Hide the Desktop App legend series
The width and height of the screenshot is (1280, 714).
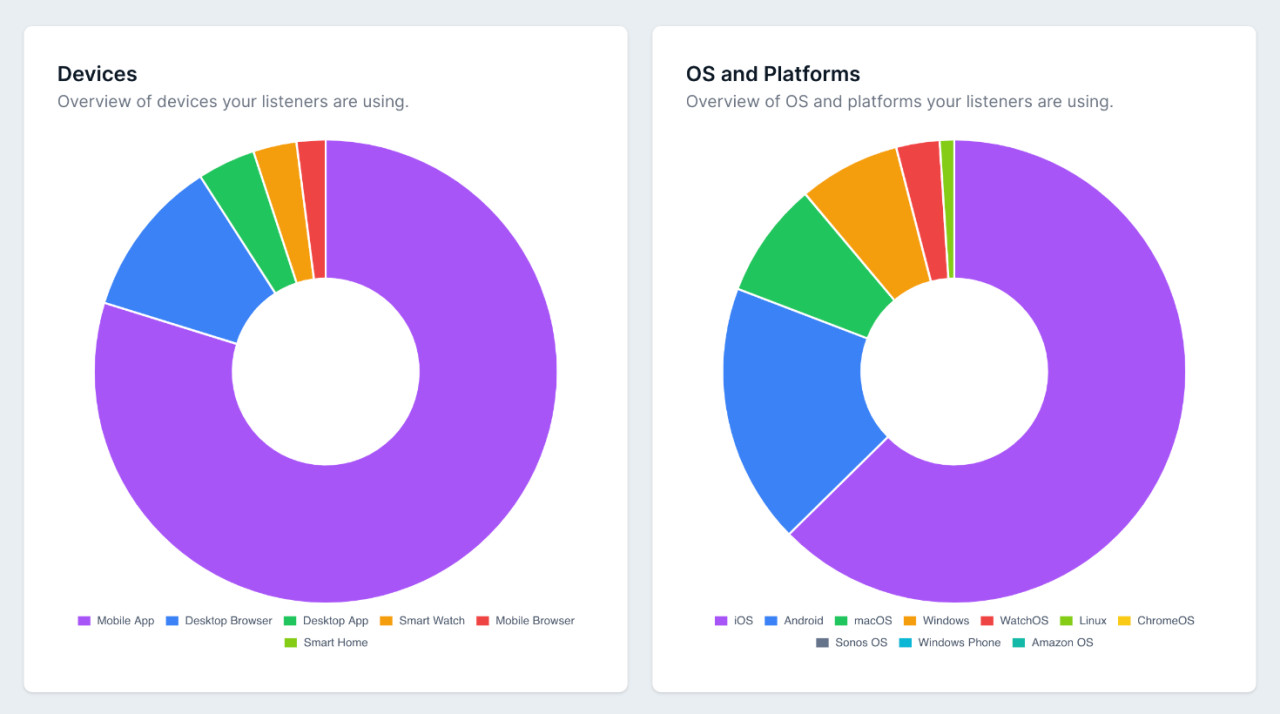point(326,621)
